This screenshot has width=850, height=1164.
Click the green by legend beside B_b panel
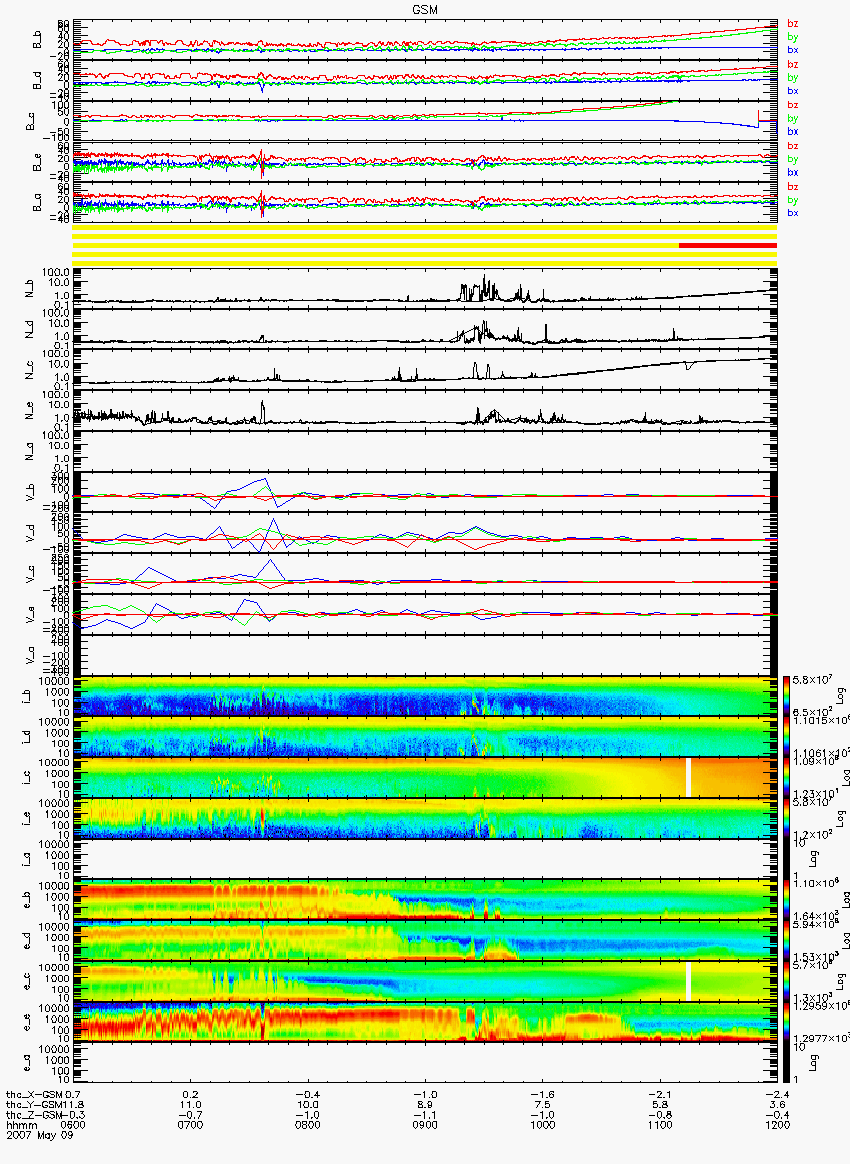[x=793, y=36]
